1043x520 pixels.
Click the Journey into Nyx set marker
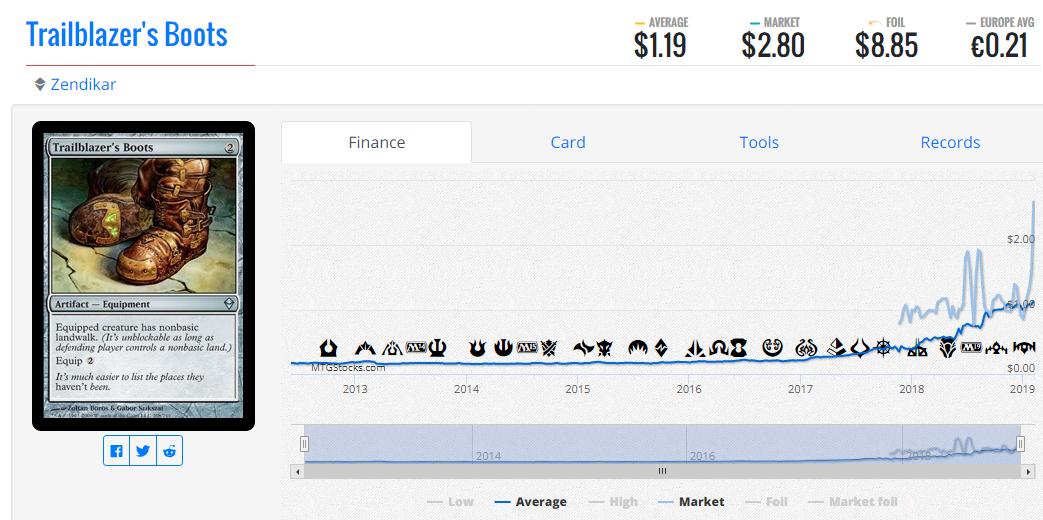[x=504, y=348]
